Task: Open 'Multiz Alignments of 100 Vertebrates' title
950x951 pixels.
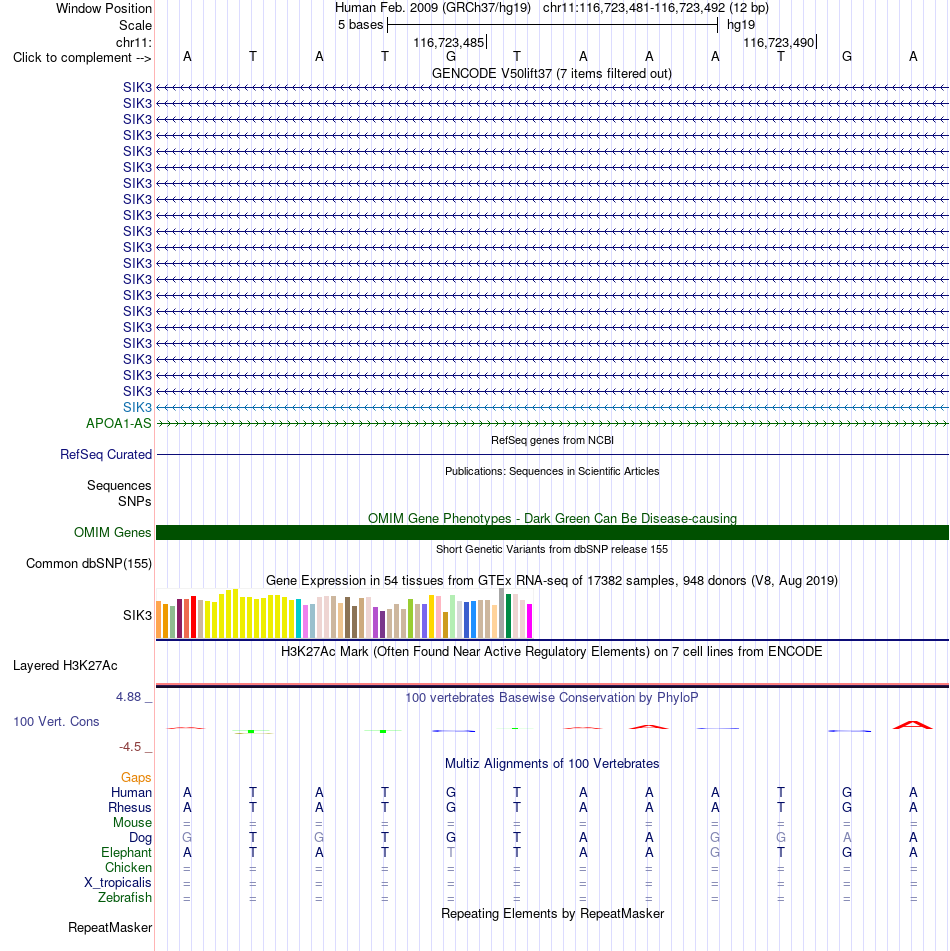Action: click(x=552, y=764)
